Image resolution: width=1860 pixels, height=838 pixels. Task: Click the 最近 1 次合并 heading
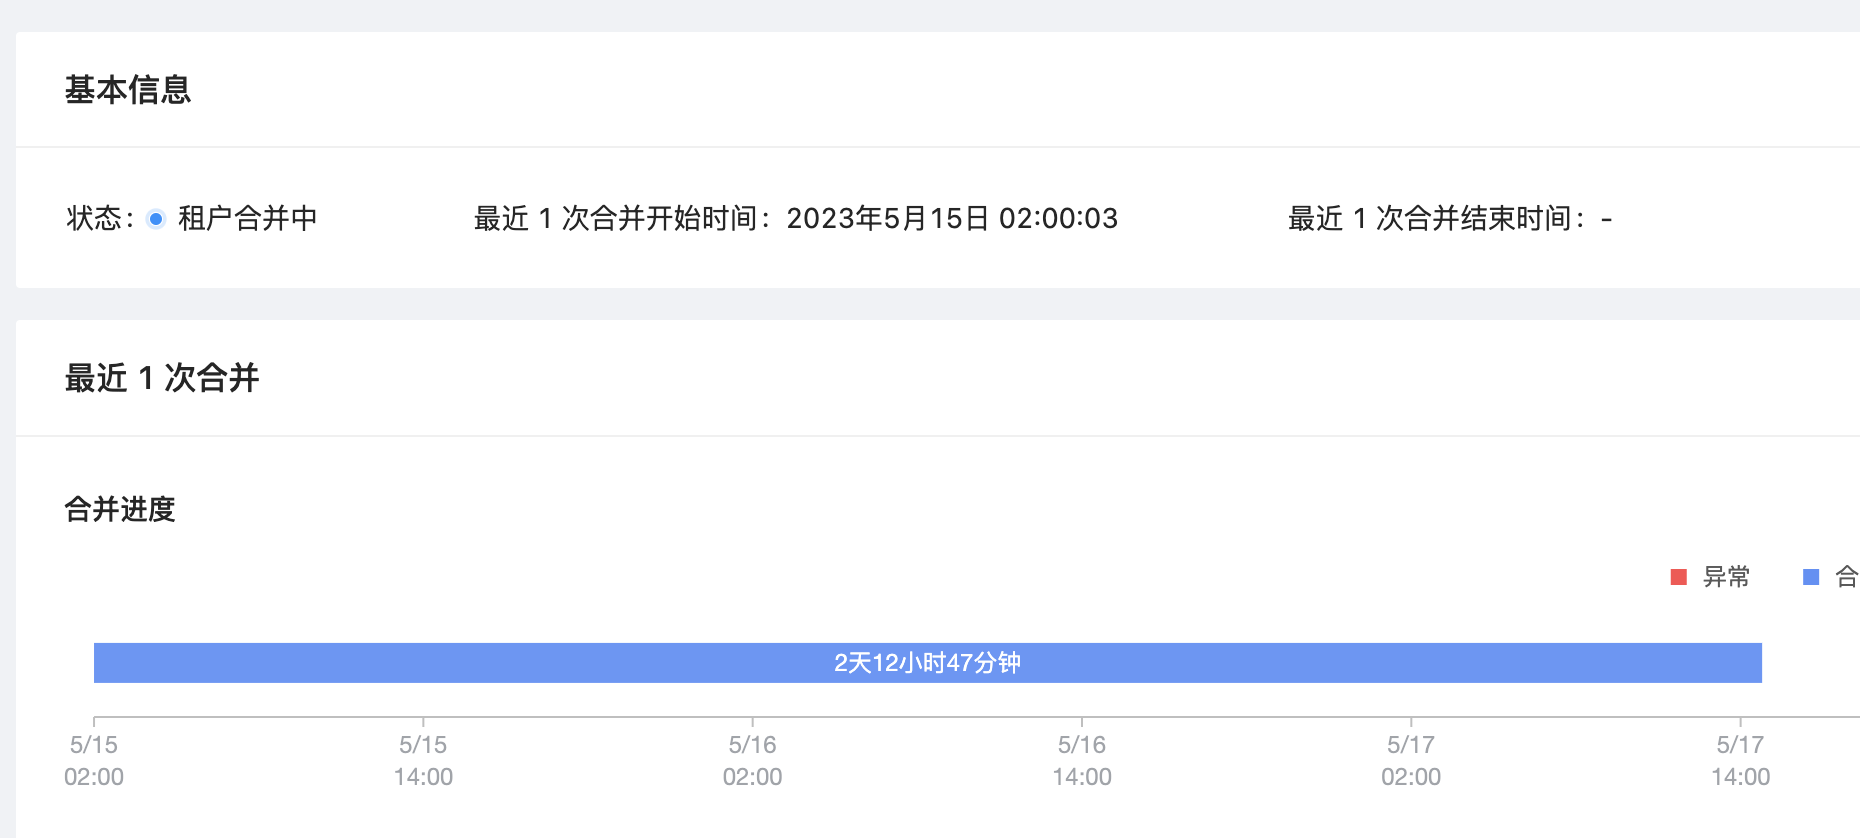pyautogui.click(x=162, y=378)
